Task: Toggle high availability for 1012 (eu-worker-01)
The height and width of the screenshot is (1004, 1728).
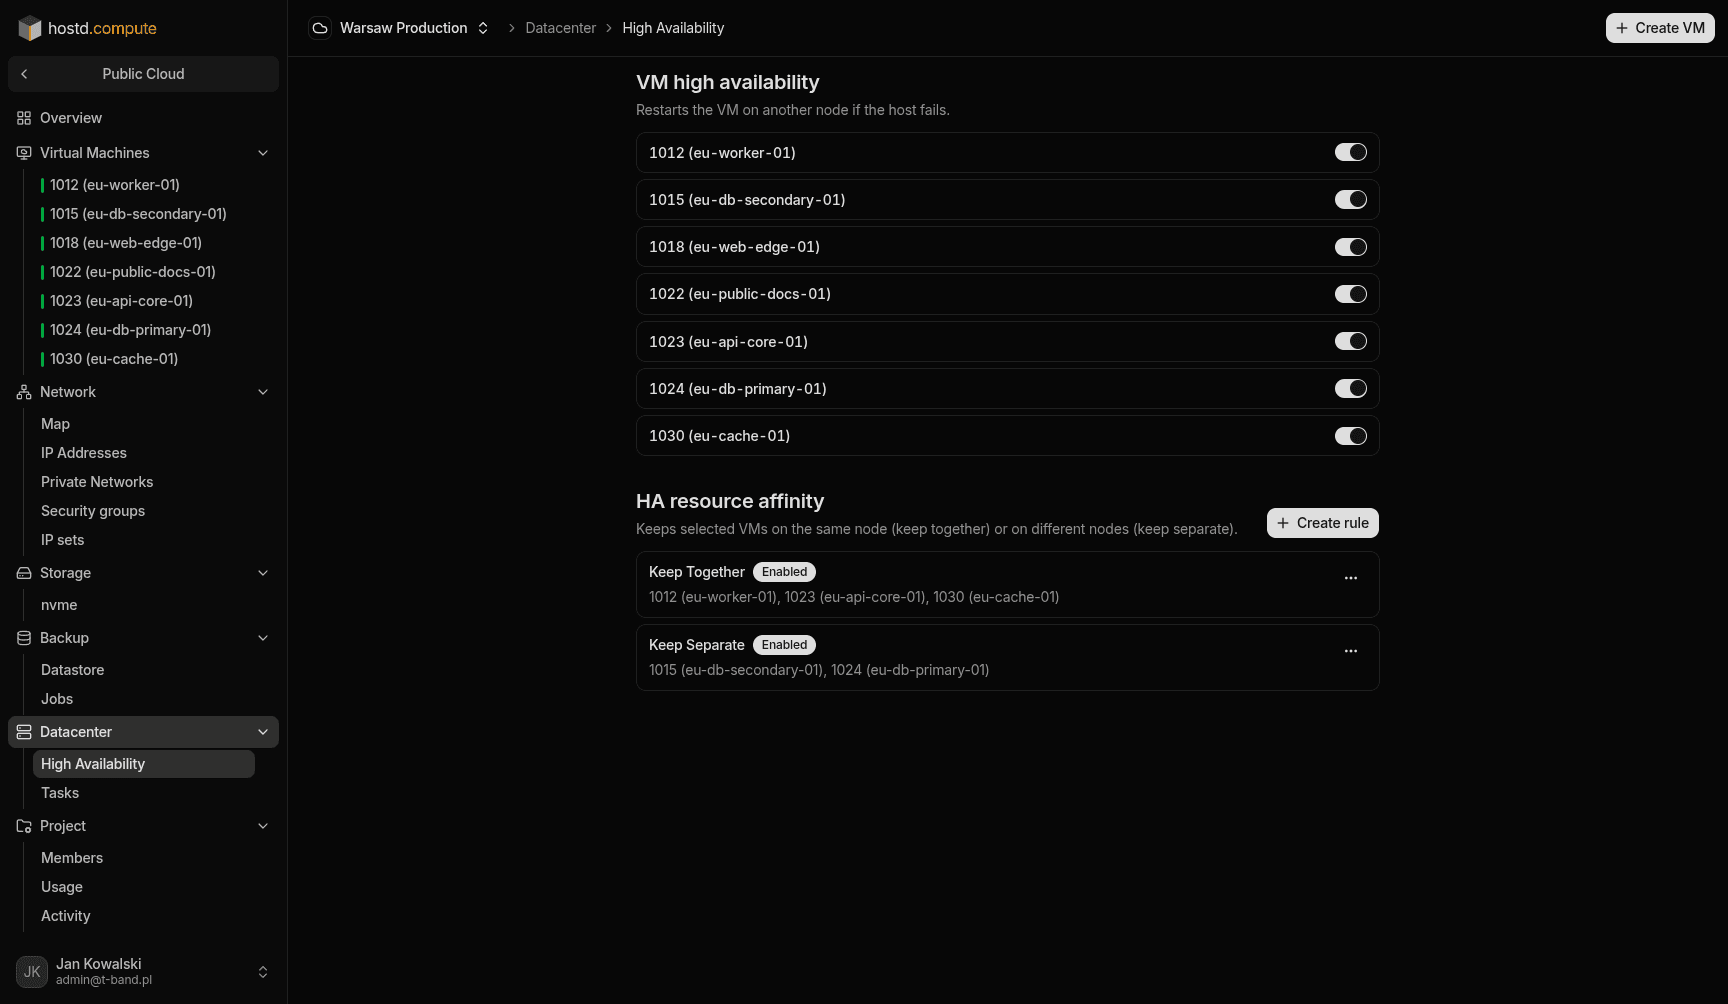Action: tap(1351, 152)
